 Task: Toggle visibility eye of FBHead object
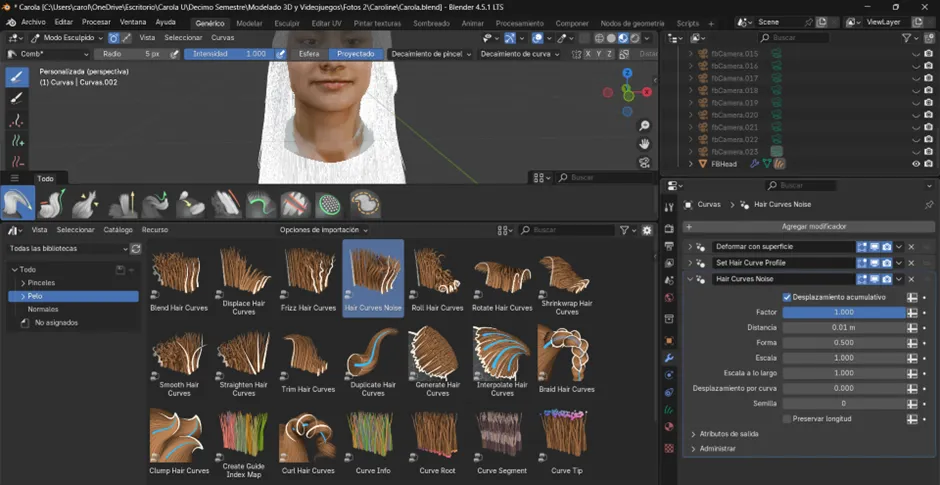(x=915, y=164)
